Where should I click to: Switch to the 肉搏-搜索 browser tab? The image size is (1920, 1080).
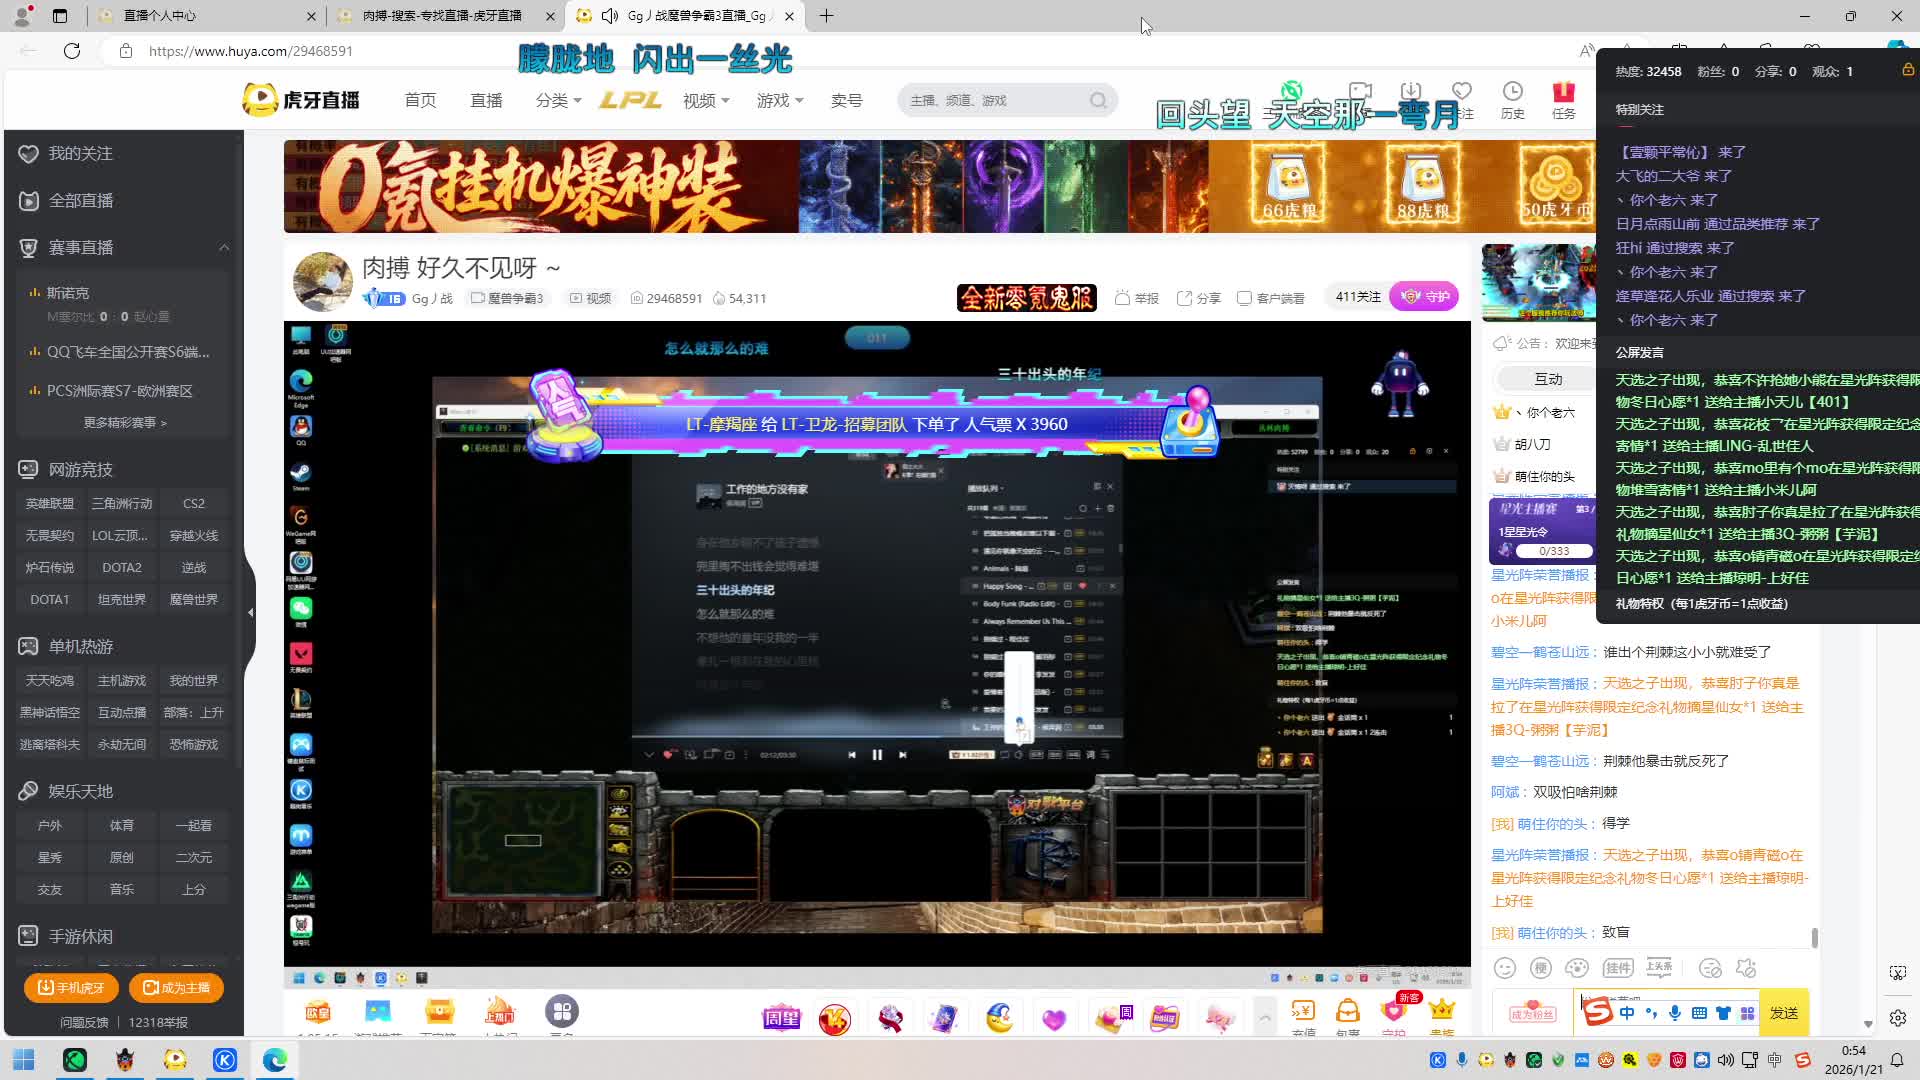pyautogui.click(x=442, y=16)
